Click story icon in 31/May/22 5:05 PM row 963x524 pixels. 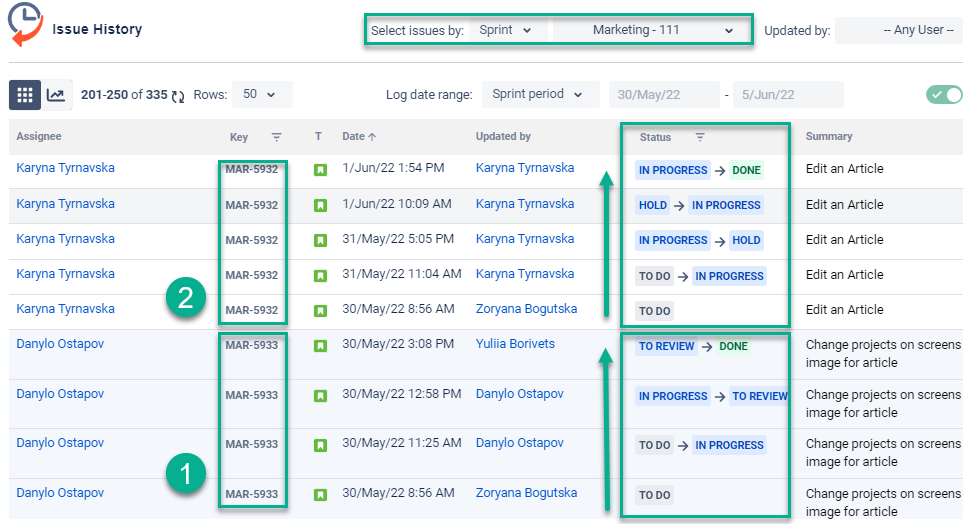click(x=320, y=241)
